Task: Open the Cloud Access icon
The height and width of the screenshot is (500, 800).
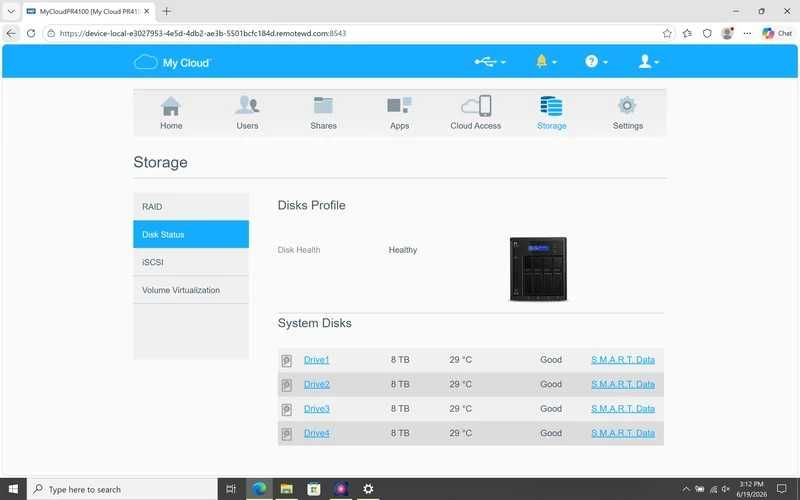Action: tap(476, 106)
